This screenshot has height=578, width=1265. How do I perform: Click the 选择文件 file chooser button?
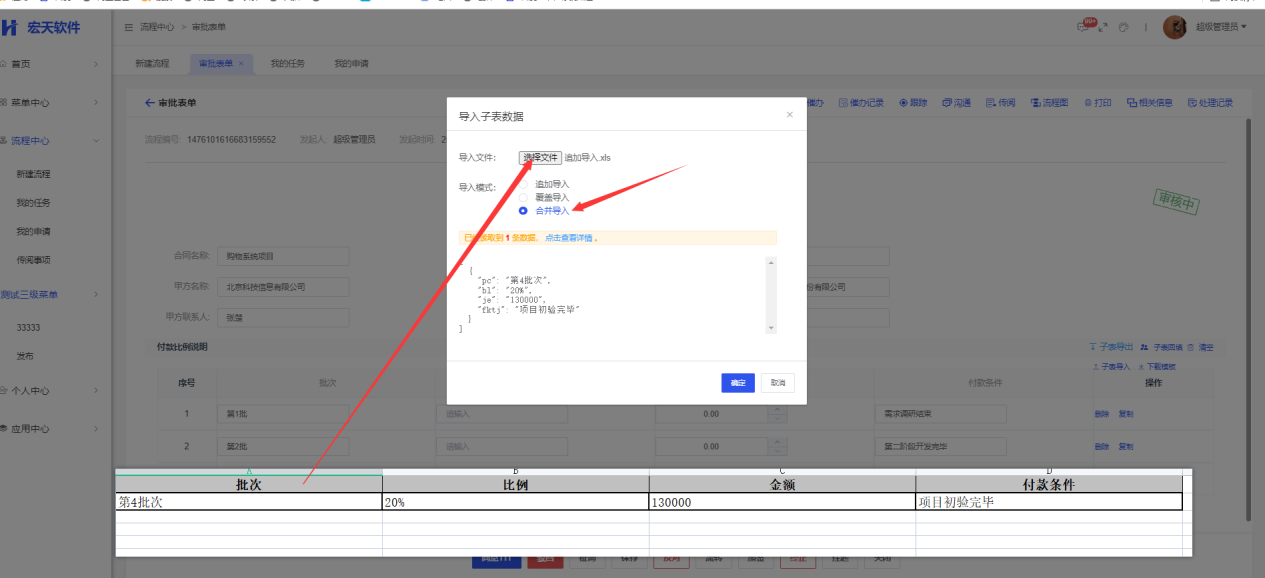(540, 158)
